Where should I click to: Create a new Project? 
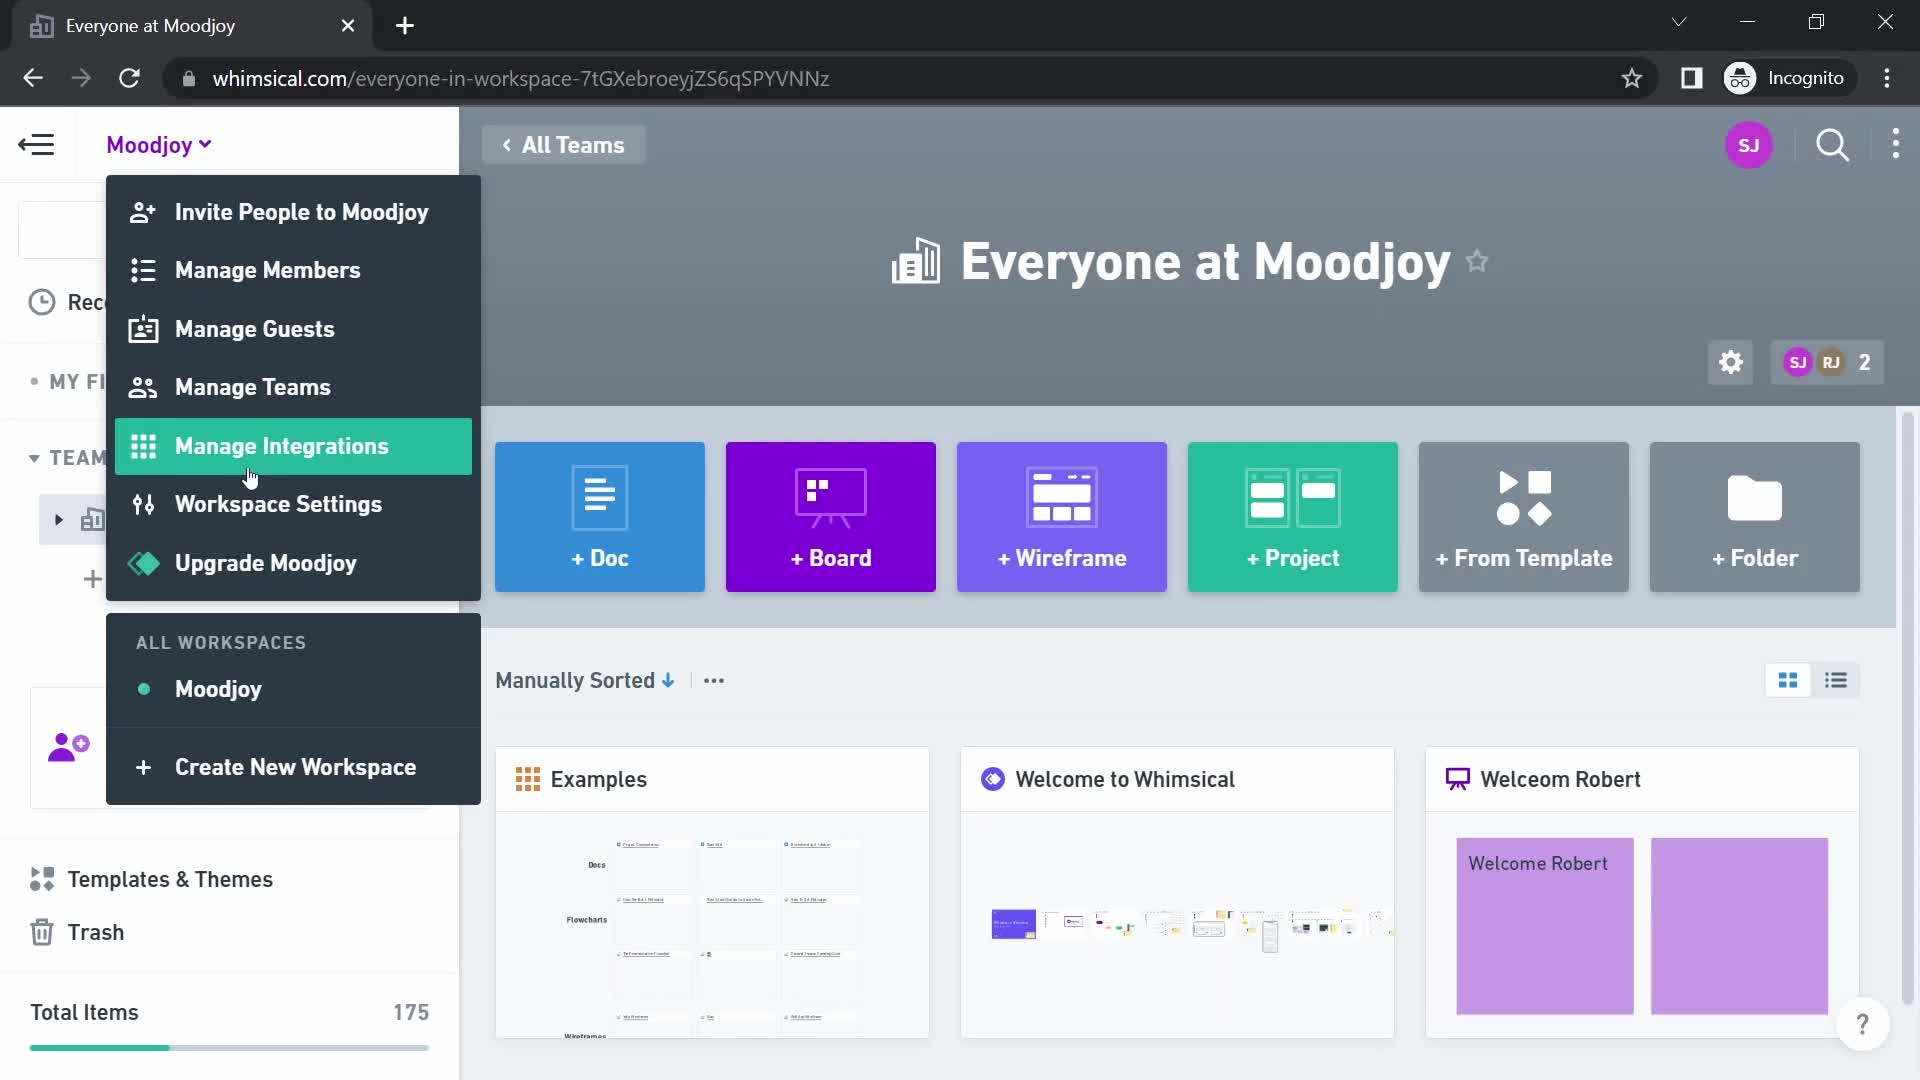coord(1293,517)
